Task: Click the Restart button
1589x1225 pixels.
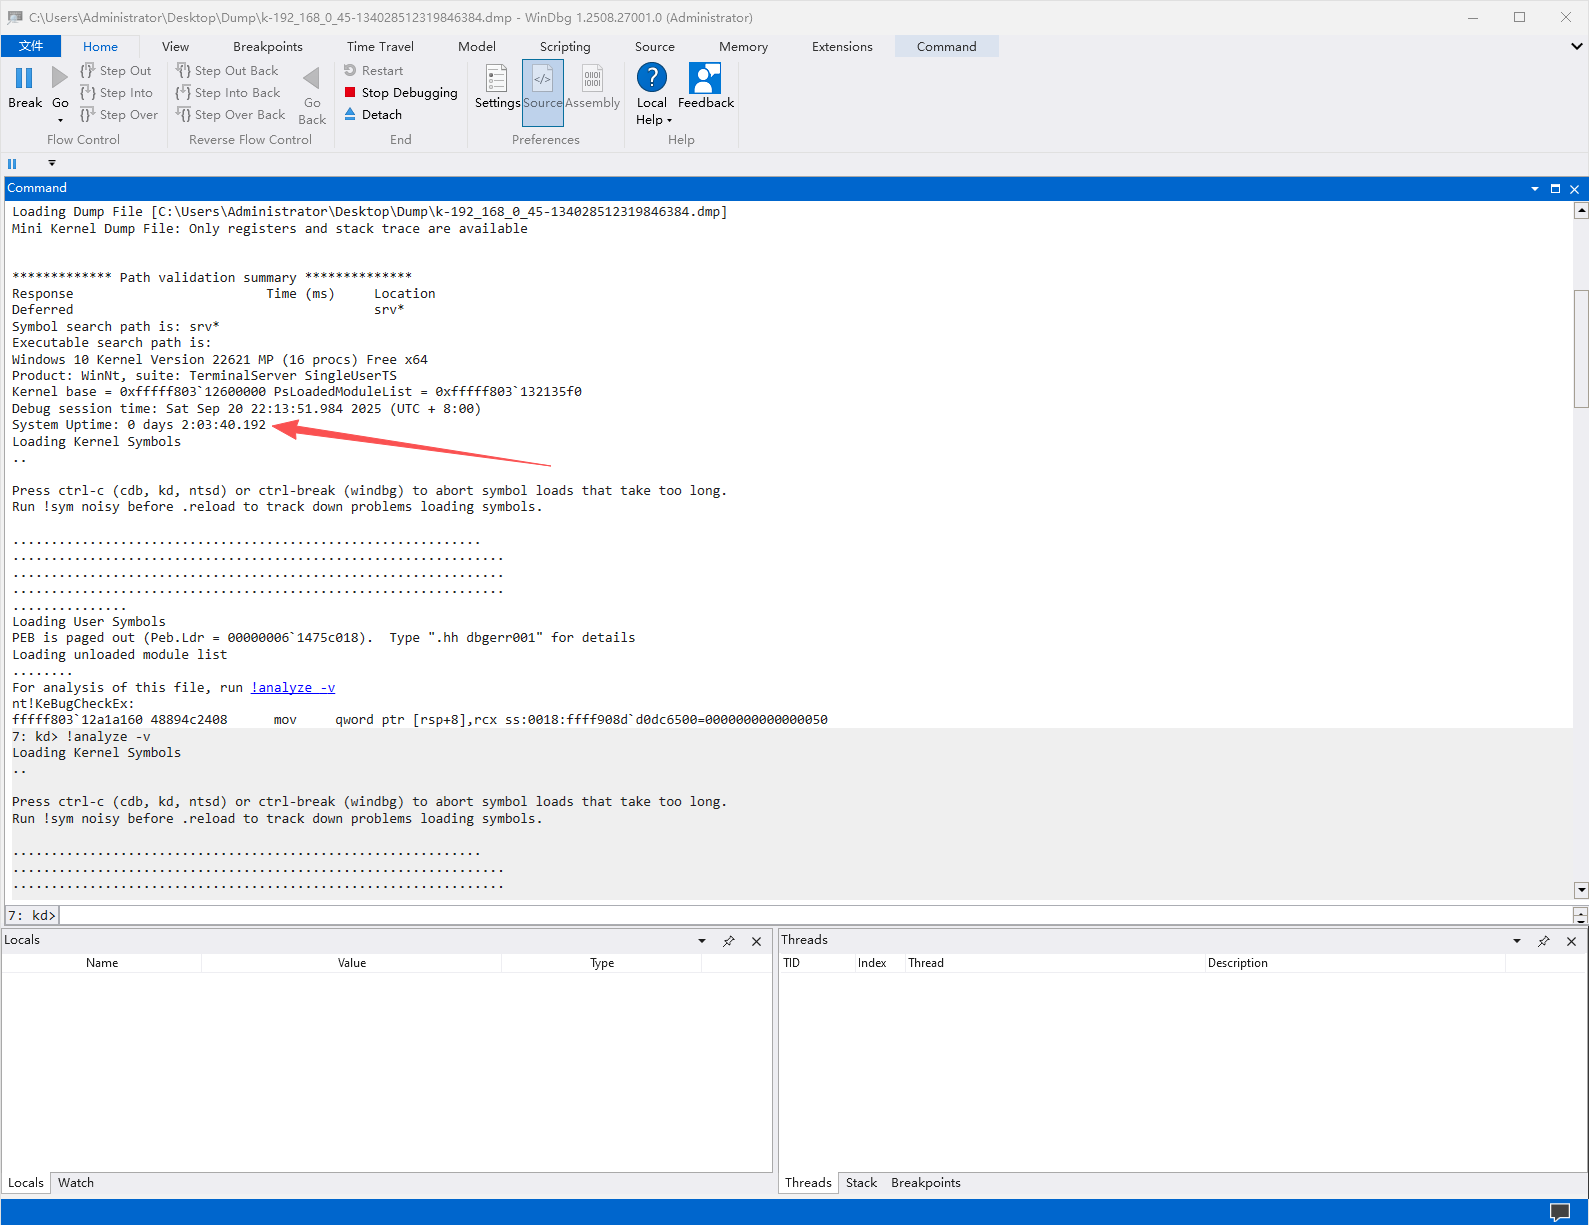Action: 374,71
